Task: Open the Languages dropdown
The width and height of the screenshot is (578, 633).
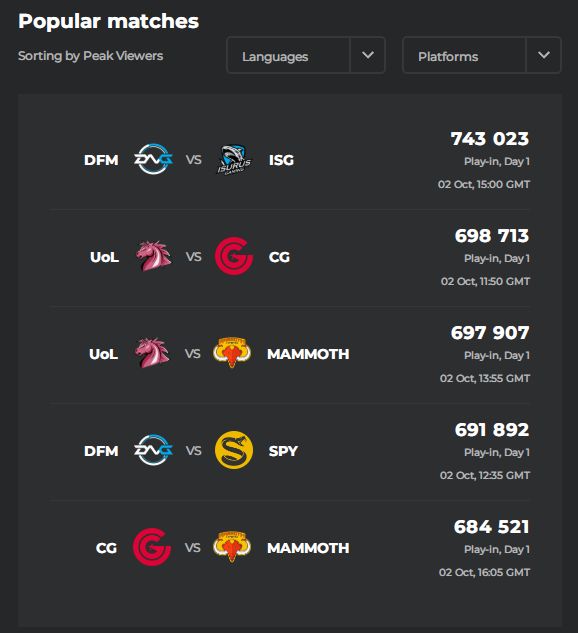Action: point(288,55)
